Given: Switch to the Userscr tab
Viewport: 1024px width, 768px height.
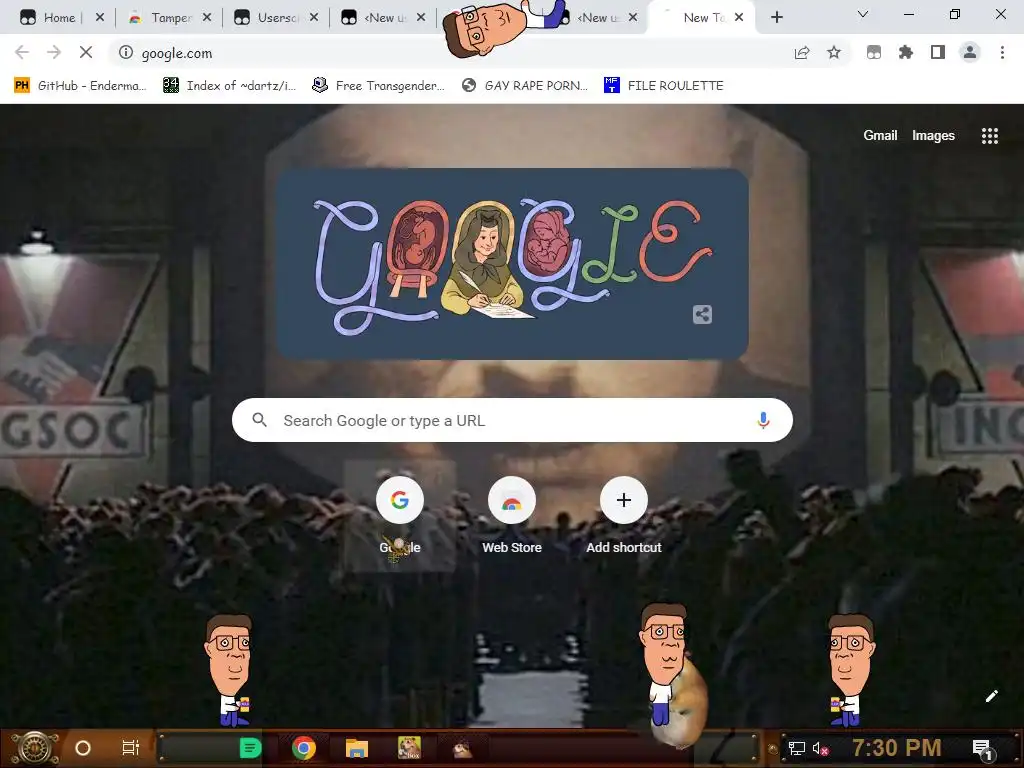Looking at the screenshot, I should (278, 18).
